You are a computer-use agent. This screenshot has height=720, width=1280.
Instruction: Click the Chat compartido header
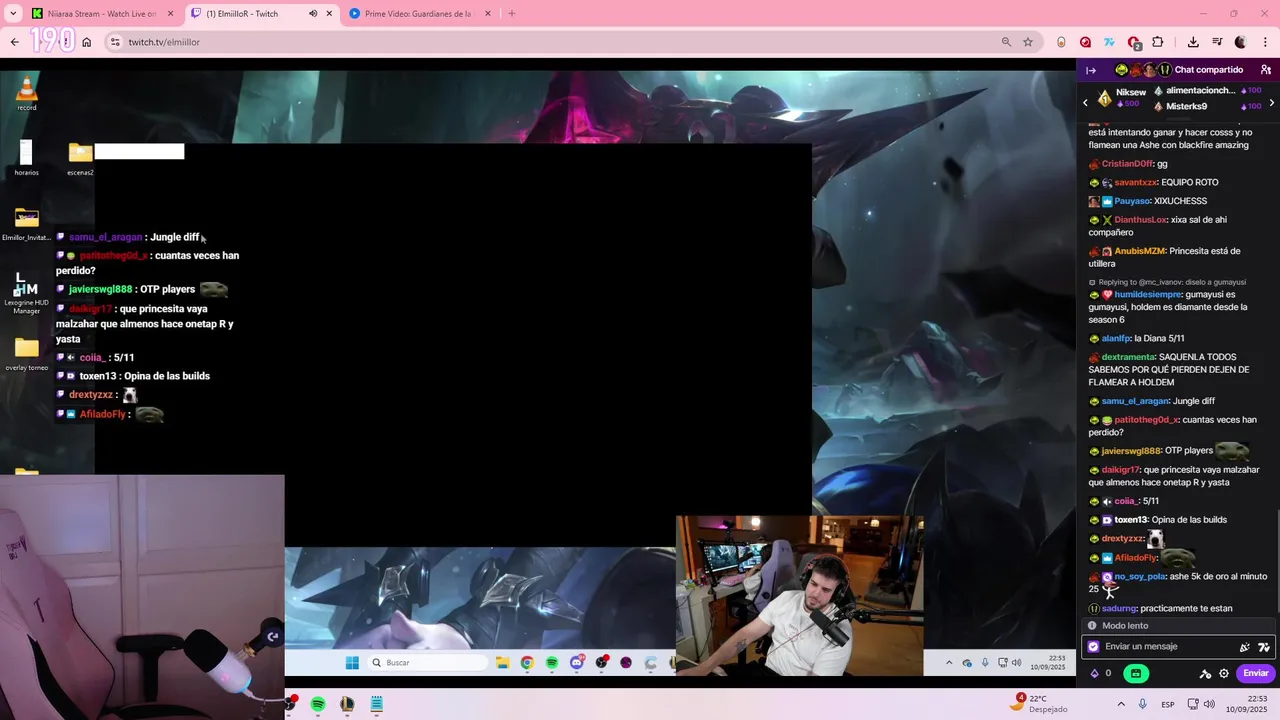pos(1209,70)
